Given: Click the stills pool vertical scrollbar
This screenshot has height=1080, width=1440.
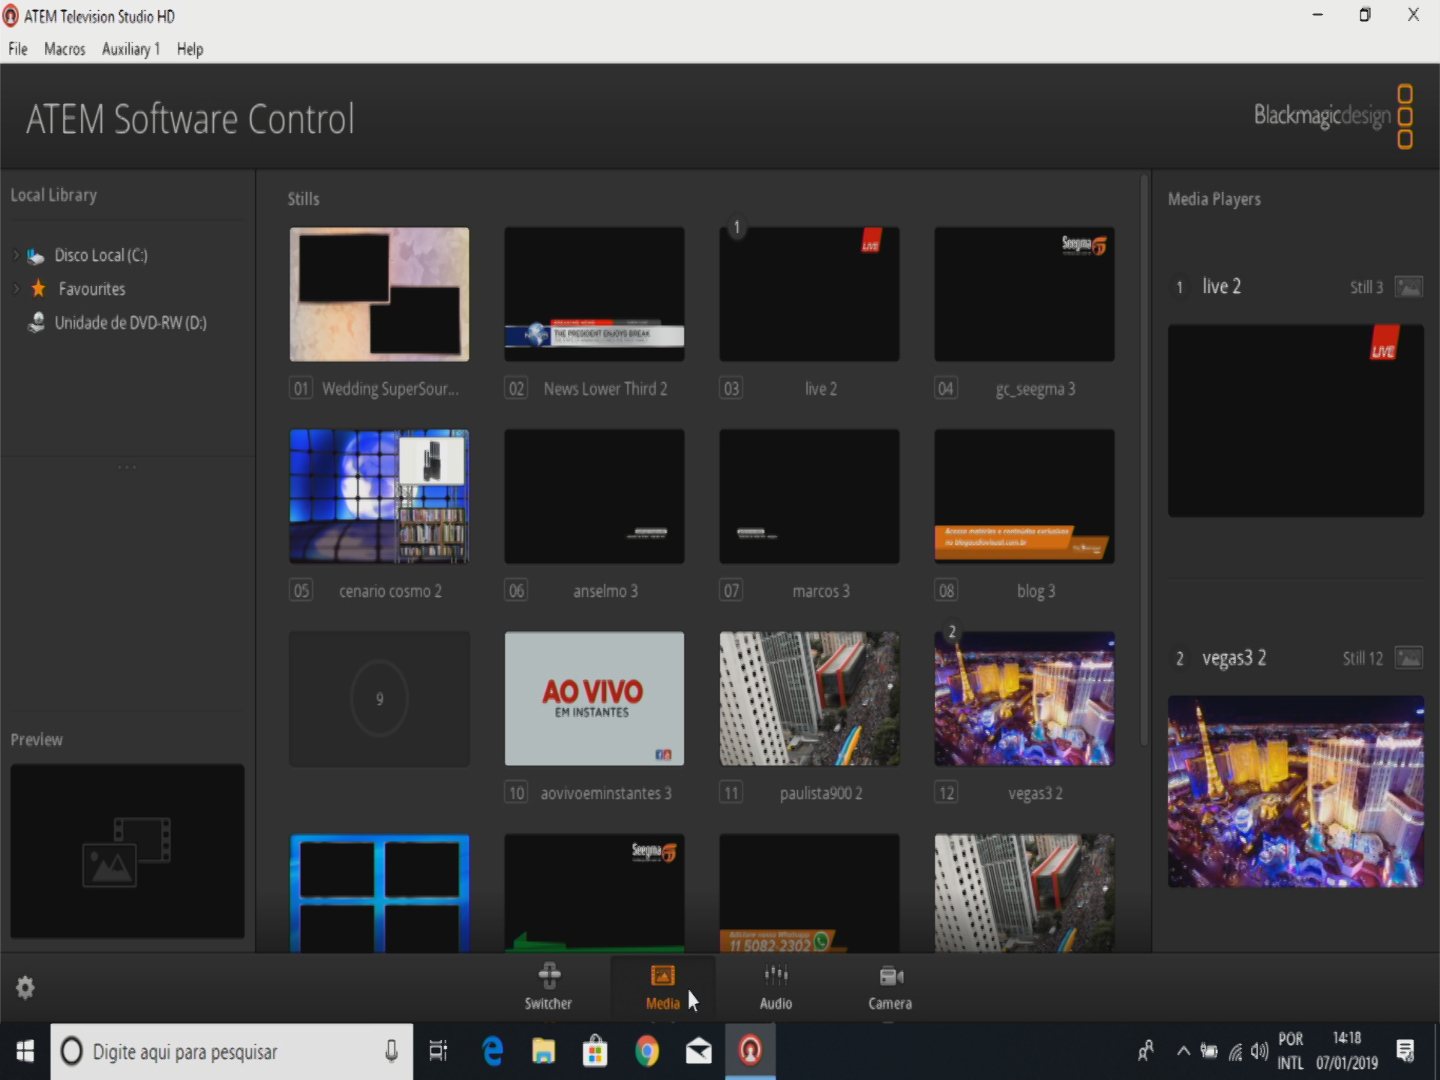Looking at the screenshot, I should pyautogui.click(x=1144, y=460).
